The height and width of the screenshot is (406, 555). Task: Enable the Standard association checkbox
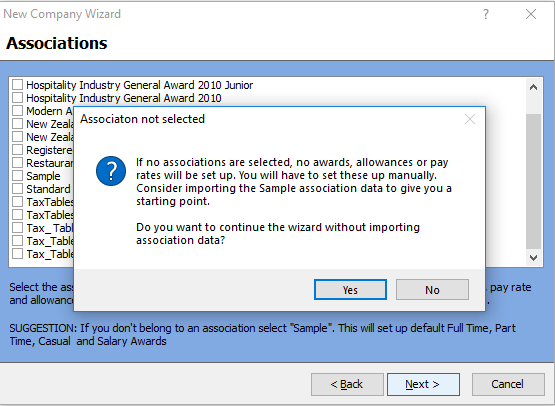click(x=17, y=189)
